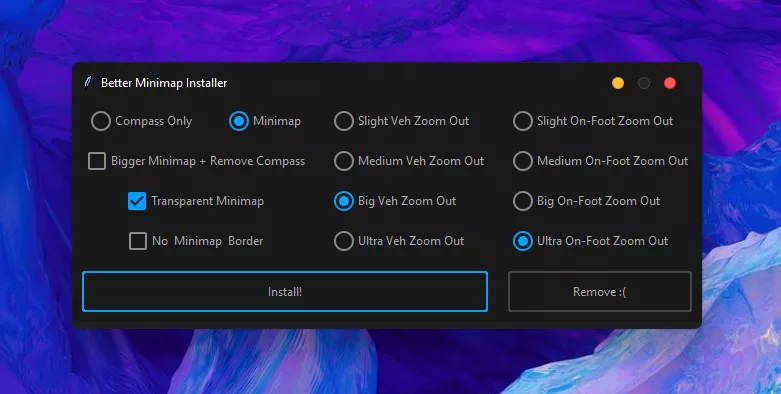Click the feather icon in the title bar
781x394 pixels.
pyautogui.click(x=88, y=82)
